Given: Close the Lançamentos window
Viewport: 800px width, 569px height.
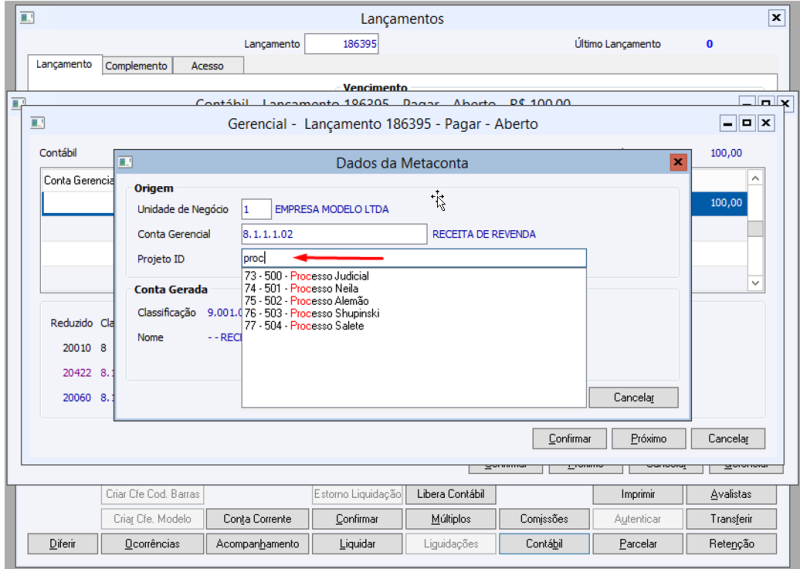Looking at the screenshot, I should point(776,18).
